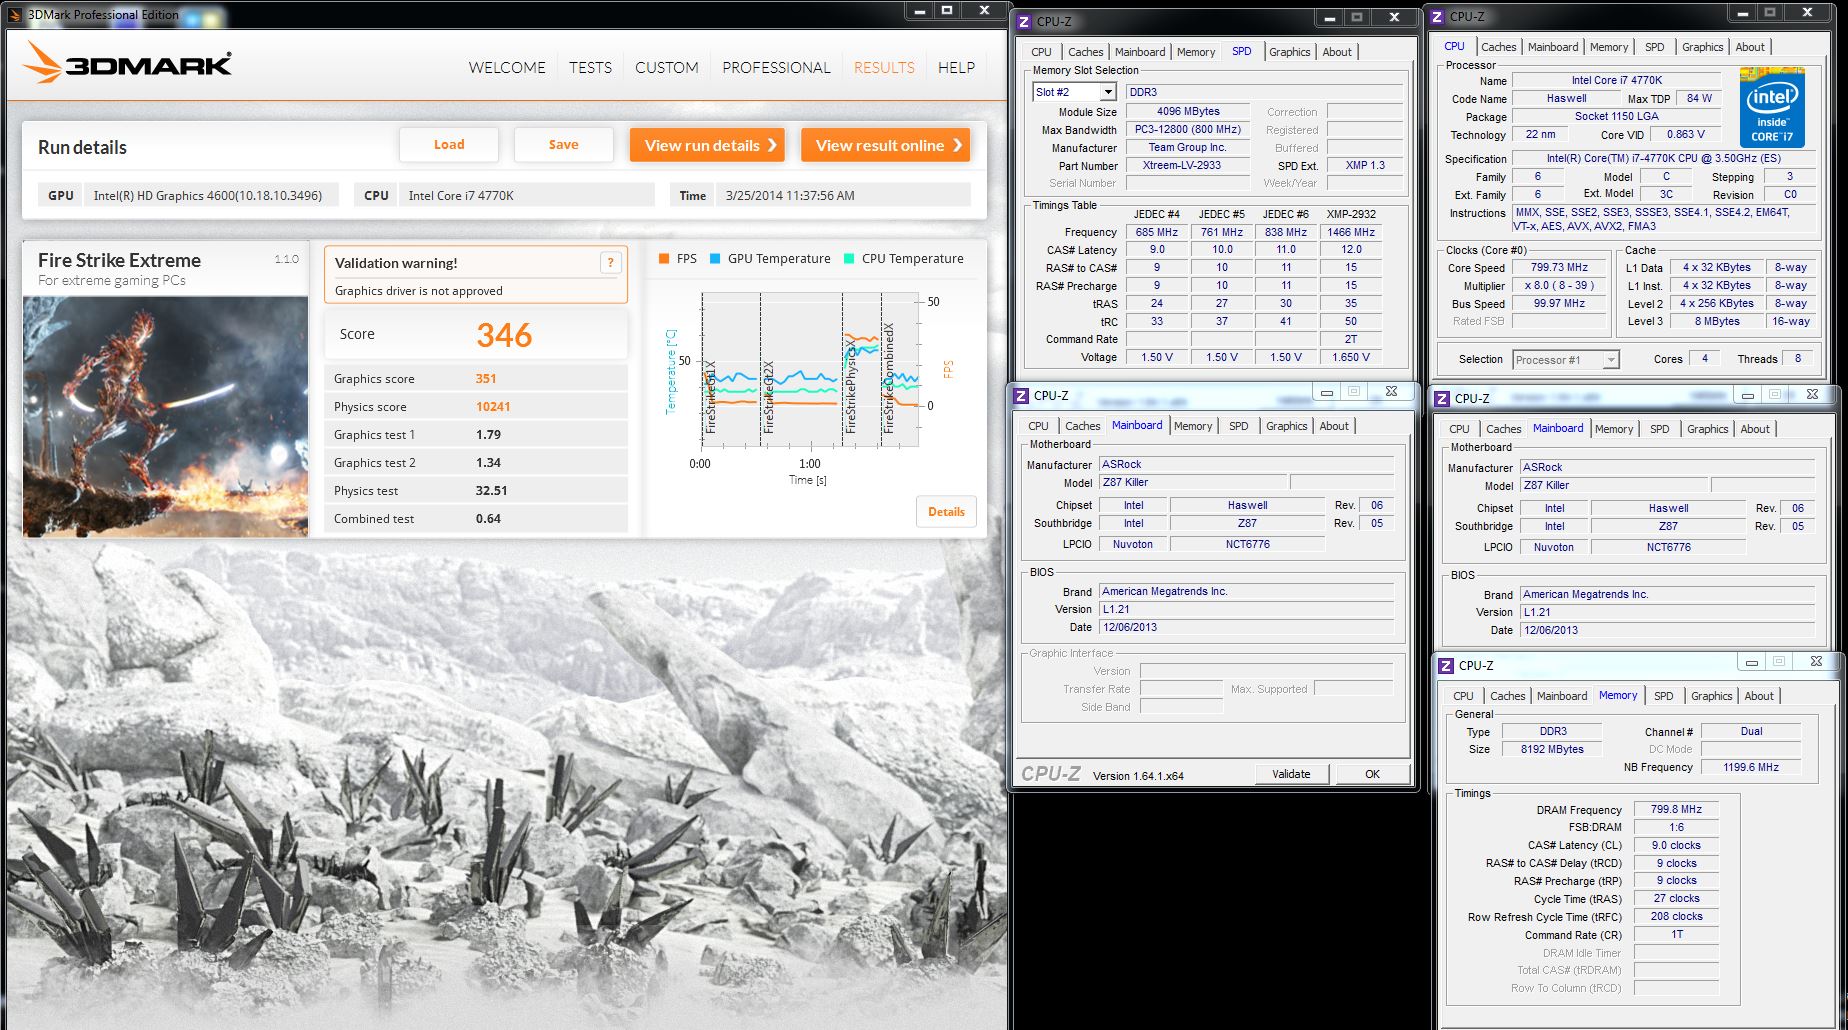Click the GPU field Intel HD Graphics 4600

click(x=210, y=195)
